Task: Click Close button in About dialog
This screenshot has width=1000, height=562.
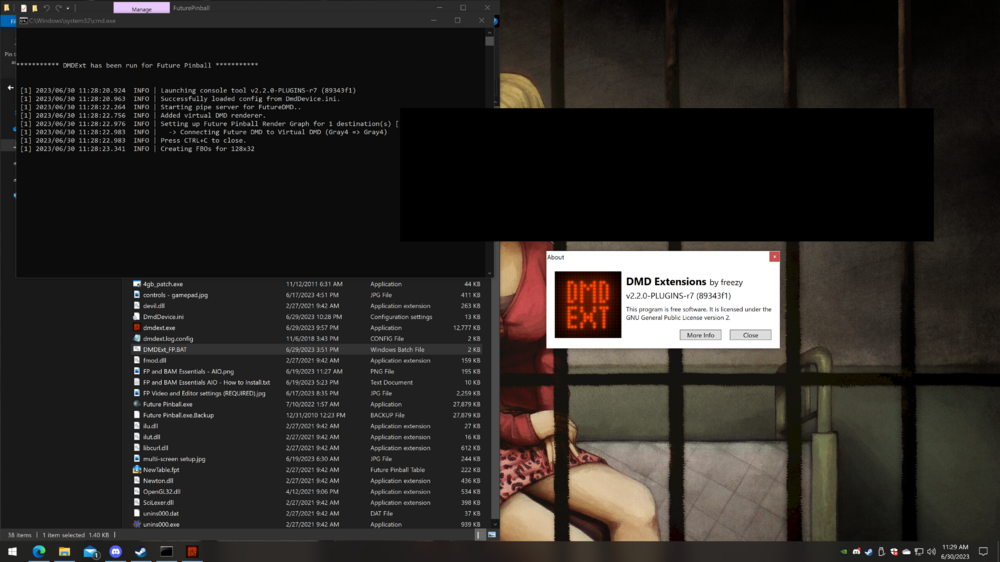Action: [750, 335]
